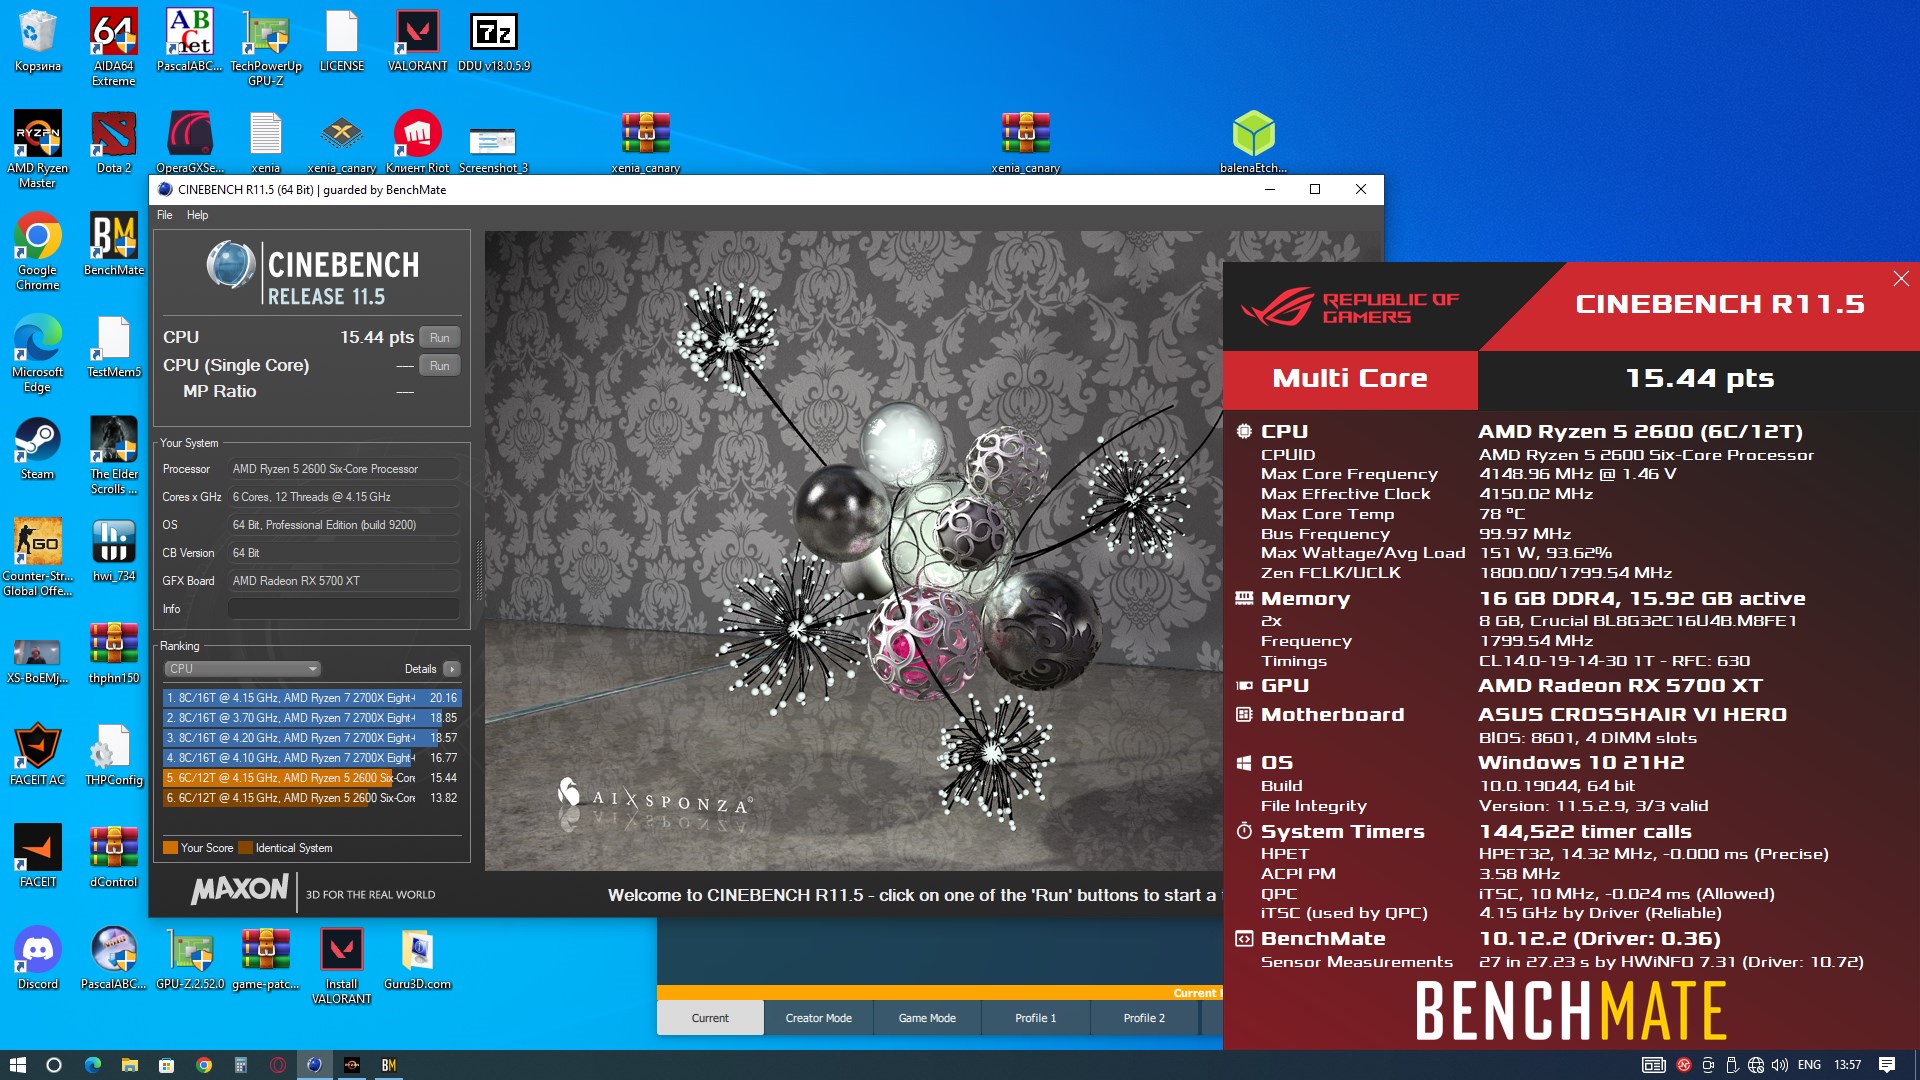Select ranking row 4 with score 16.77
The height and width of the screenshot is (1080, 1920).
[x=311, y=758]
